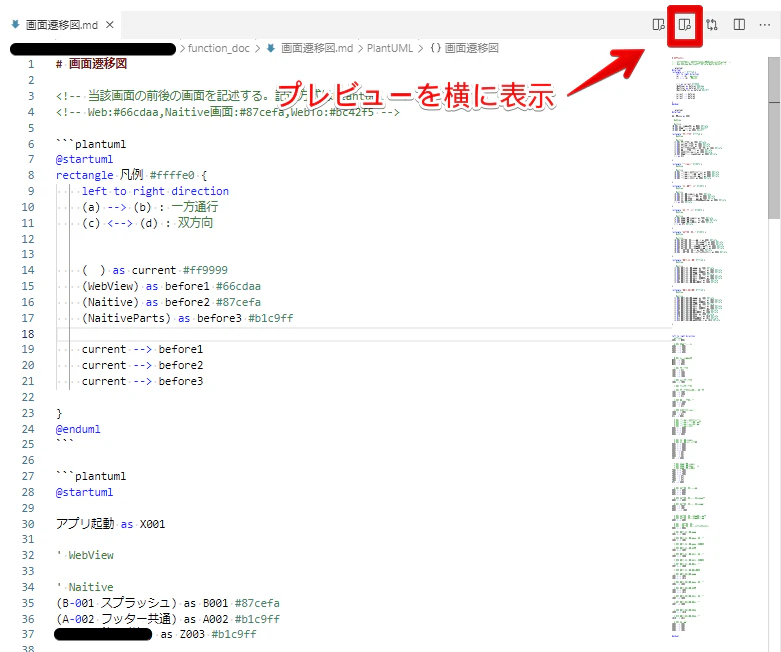Click line number 18 in gutter

28,334
